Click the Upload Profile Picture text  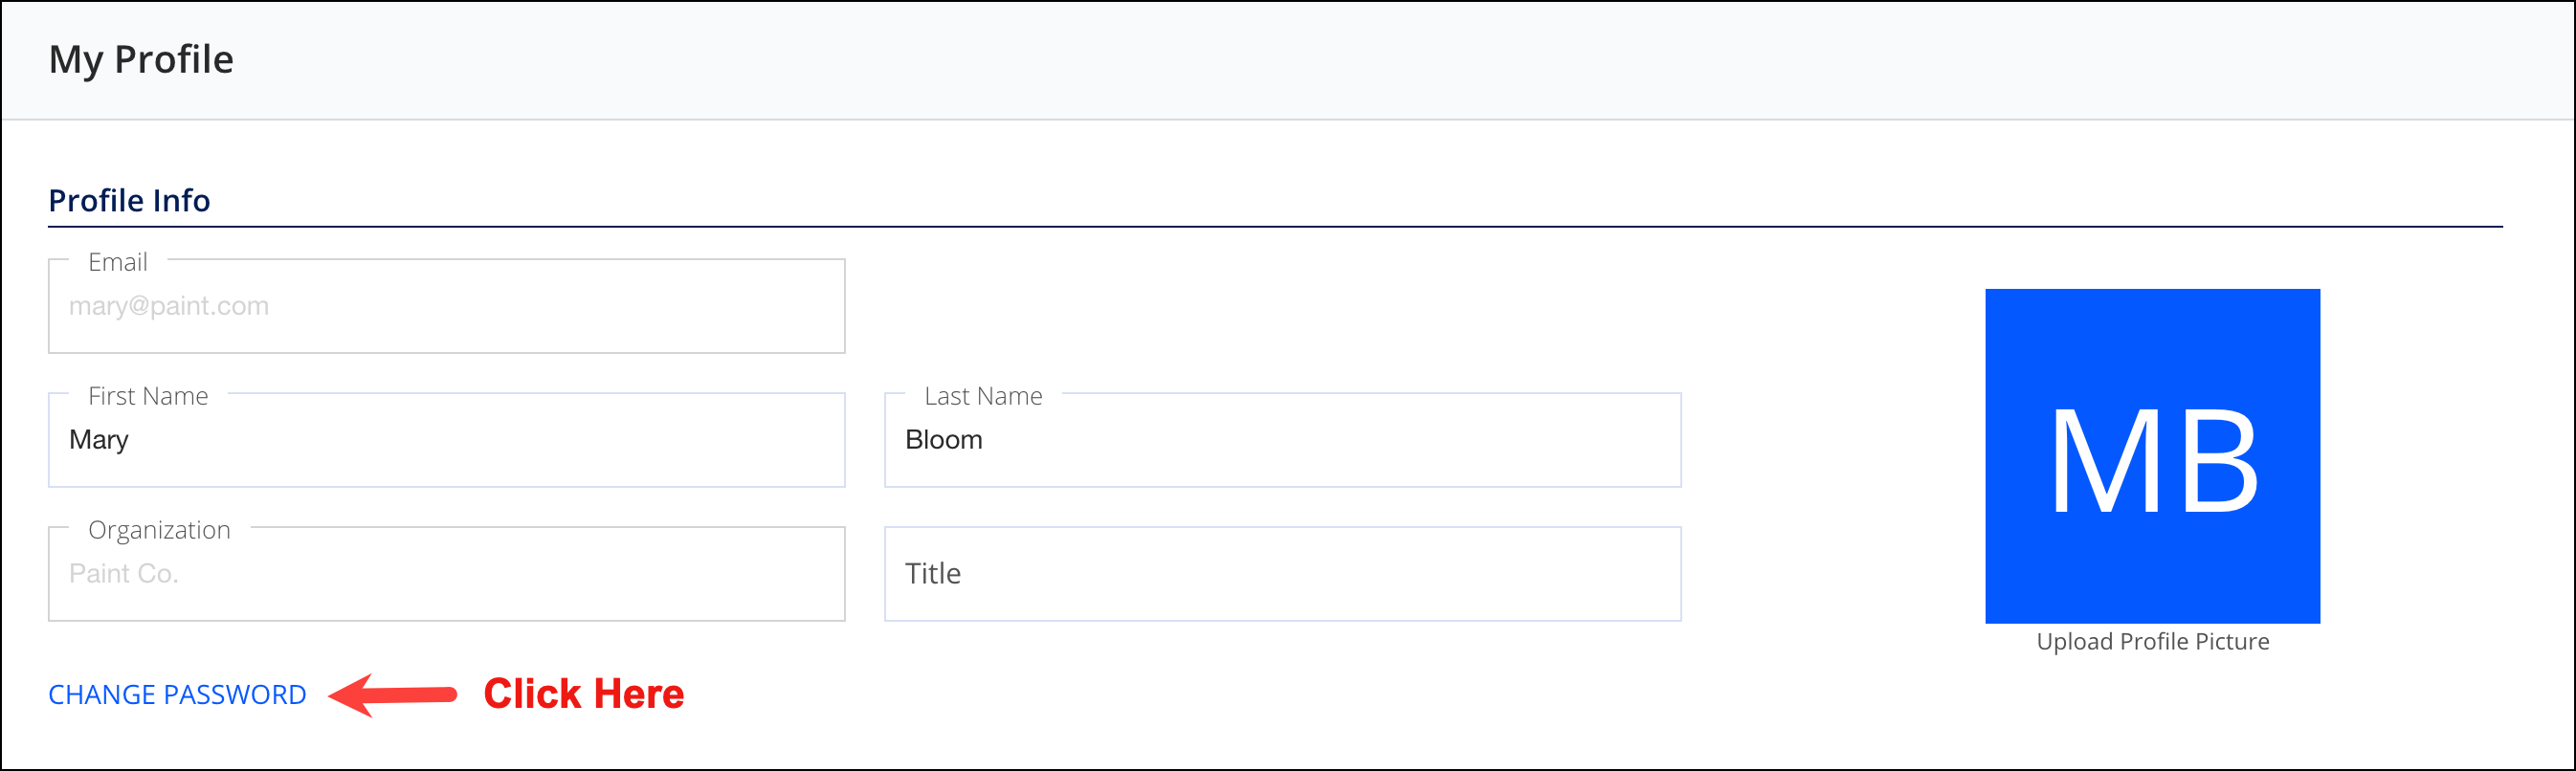click(x=2152, y=642)
